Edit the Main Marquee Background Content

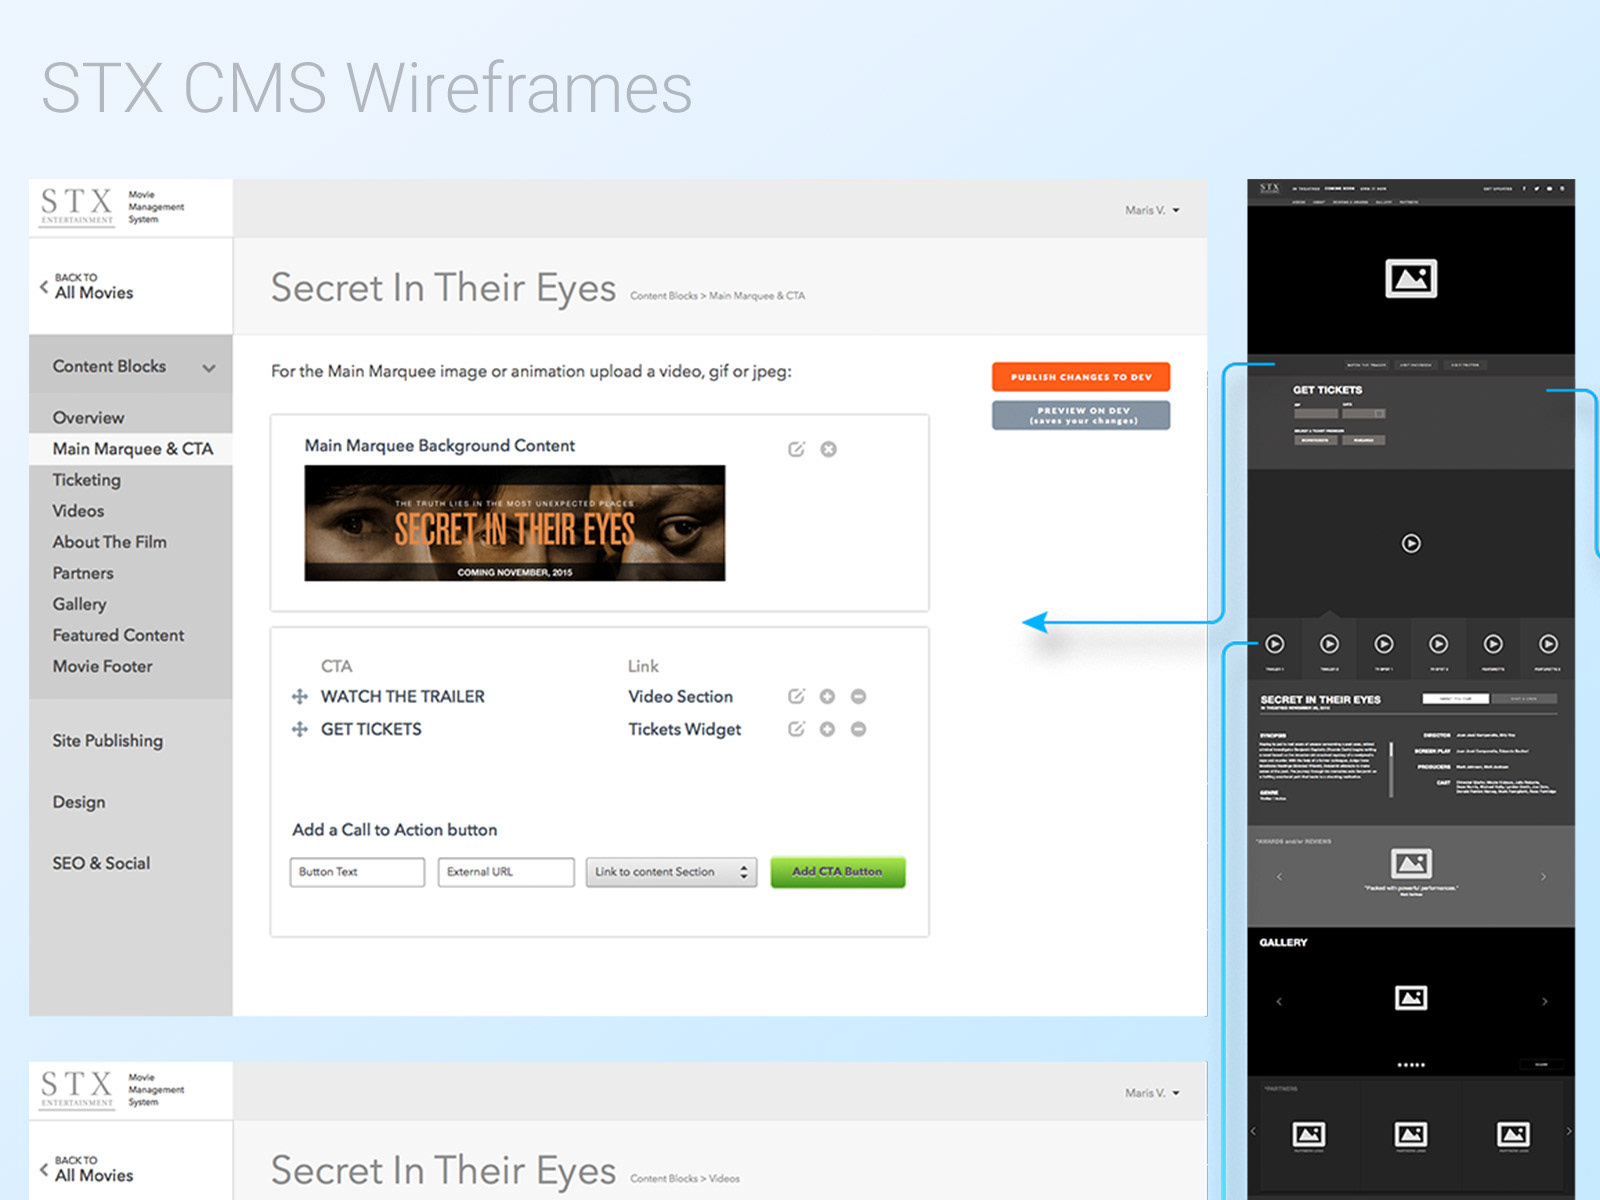(796, 449)
